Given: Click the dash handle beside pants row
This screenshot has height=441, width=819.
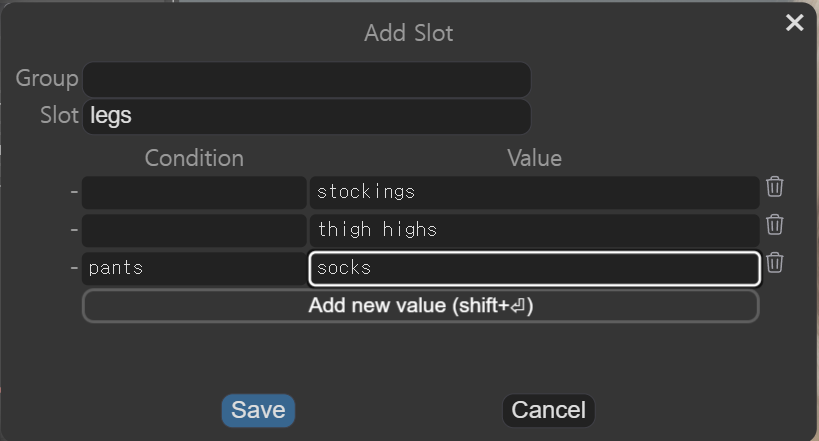Looking at the screenshot, I should pos(74,268).
